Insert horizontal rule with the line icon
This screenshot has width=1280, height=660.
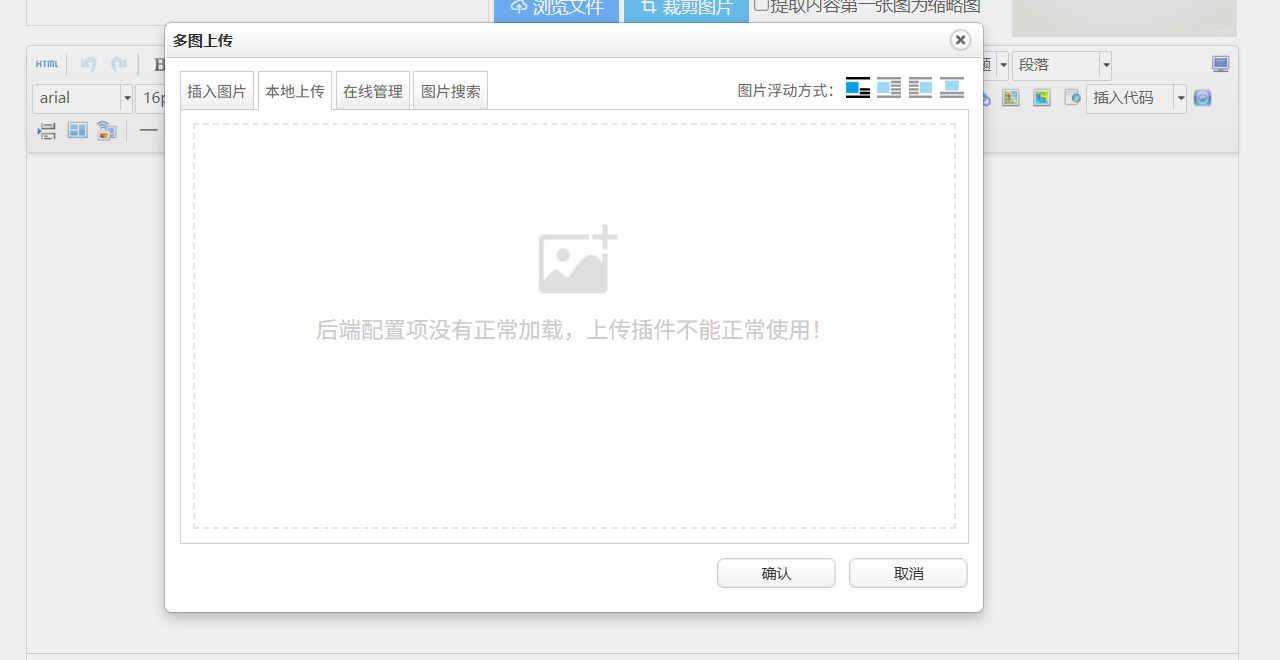149,131
